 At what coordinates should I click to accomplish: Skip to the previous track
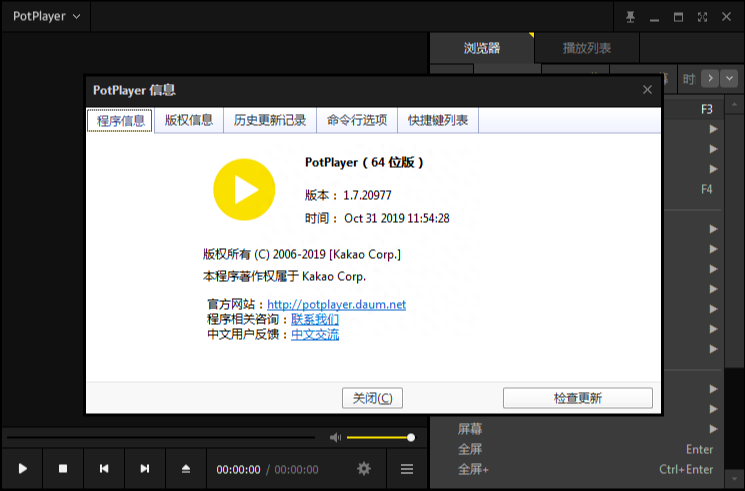point(104,468)
